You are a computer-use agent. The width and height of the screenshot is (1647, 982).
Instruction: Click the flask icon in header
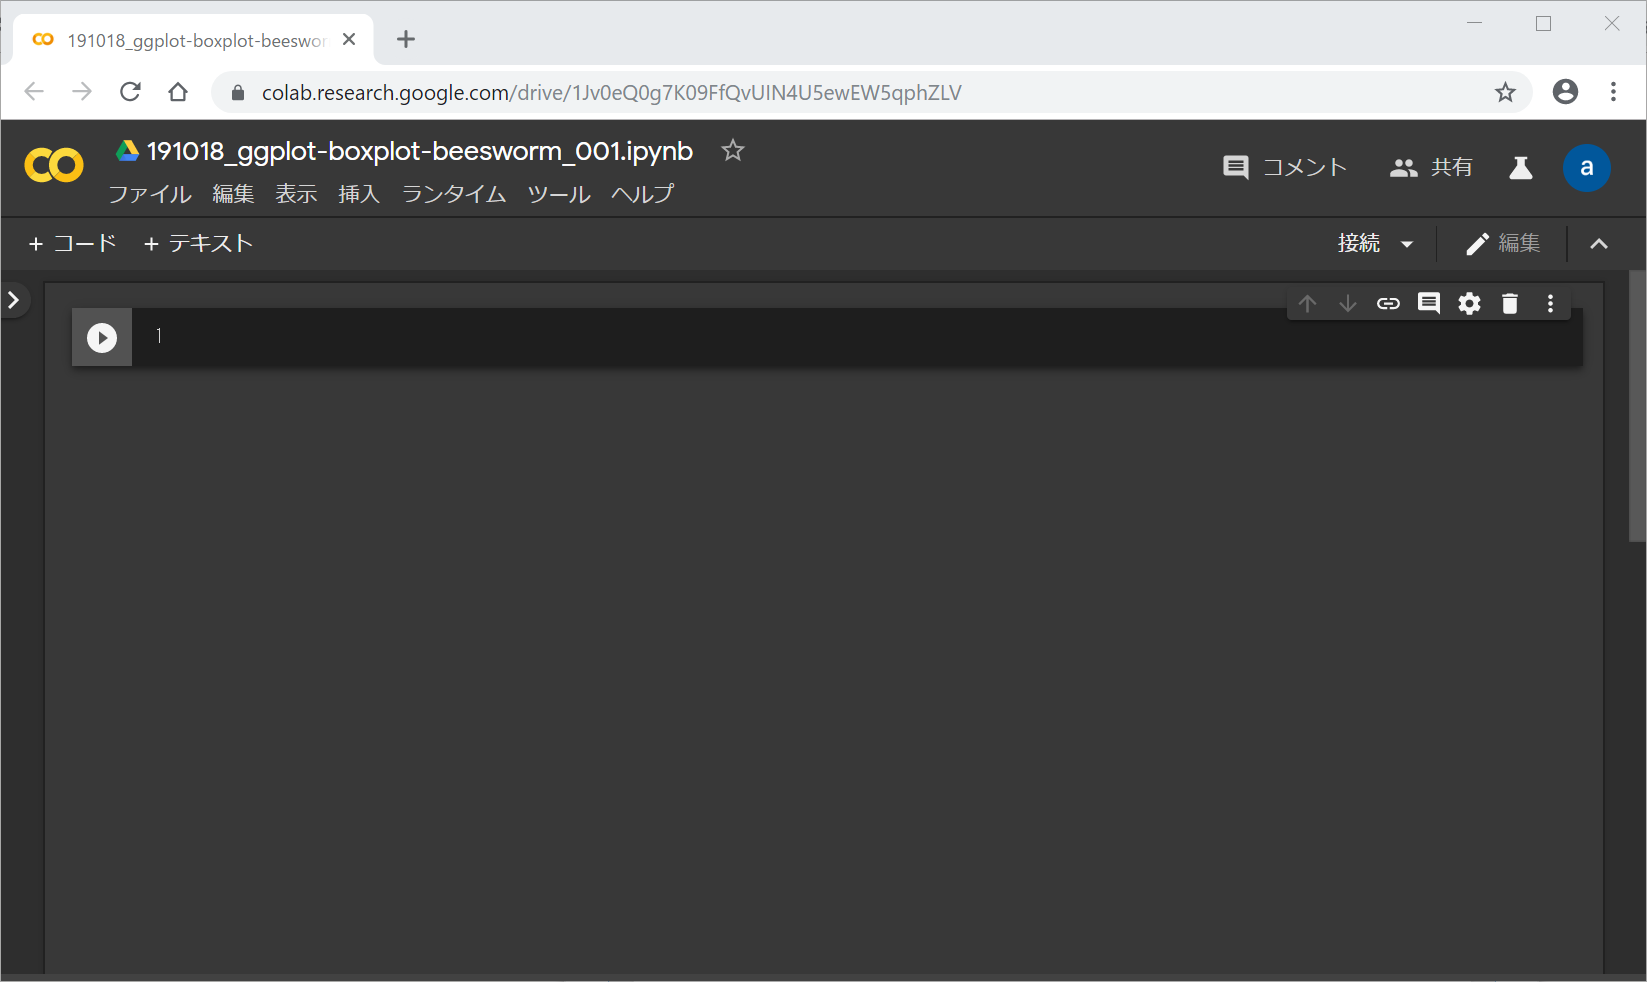[1520, 168]
